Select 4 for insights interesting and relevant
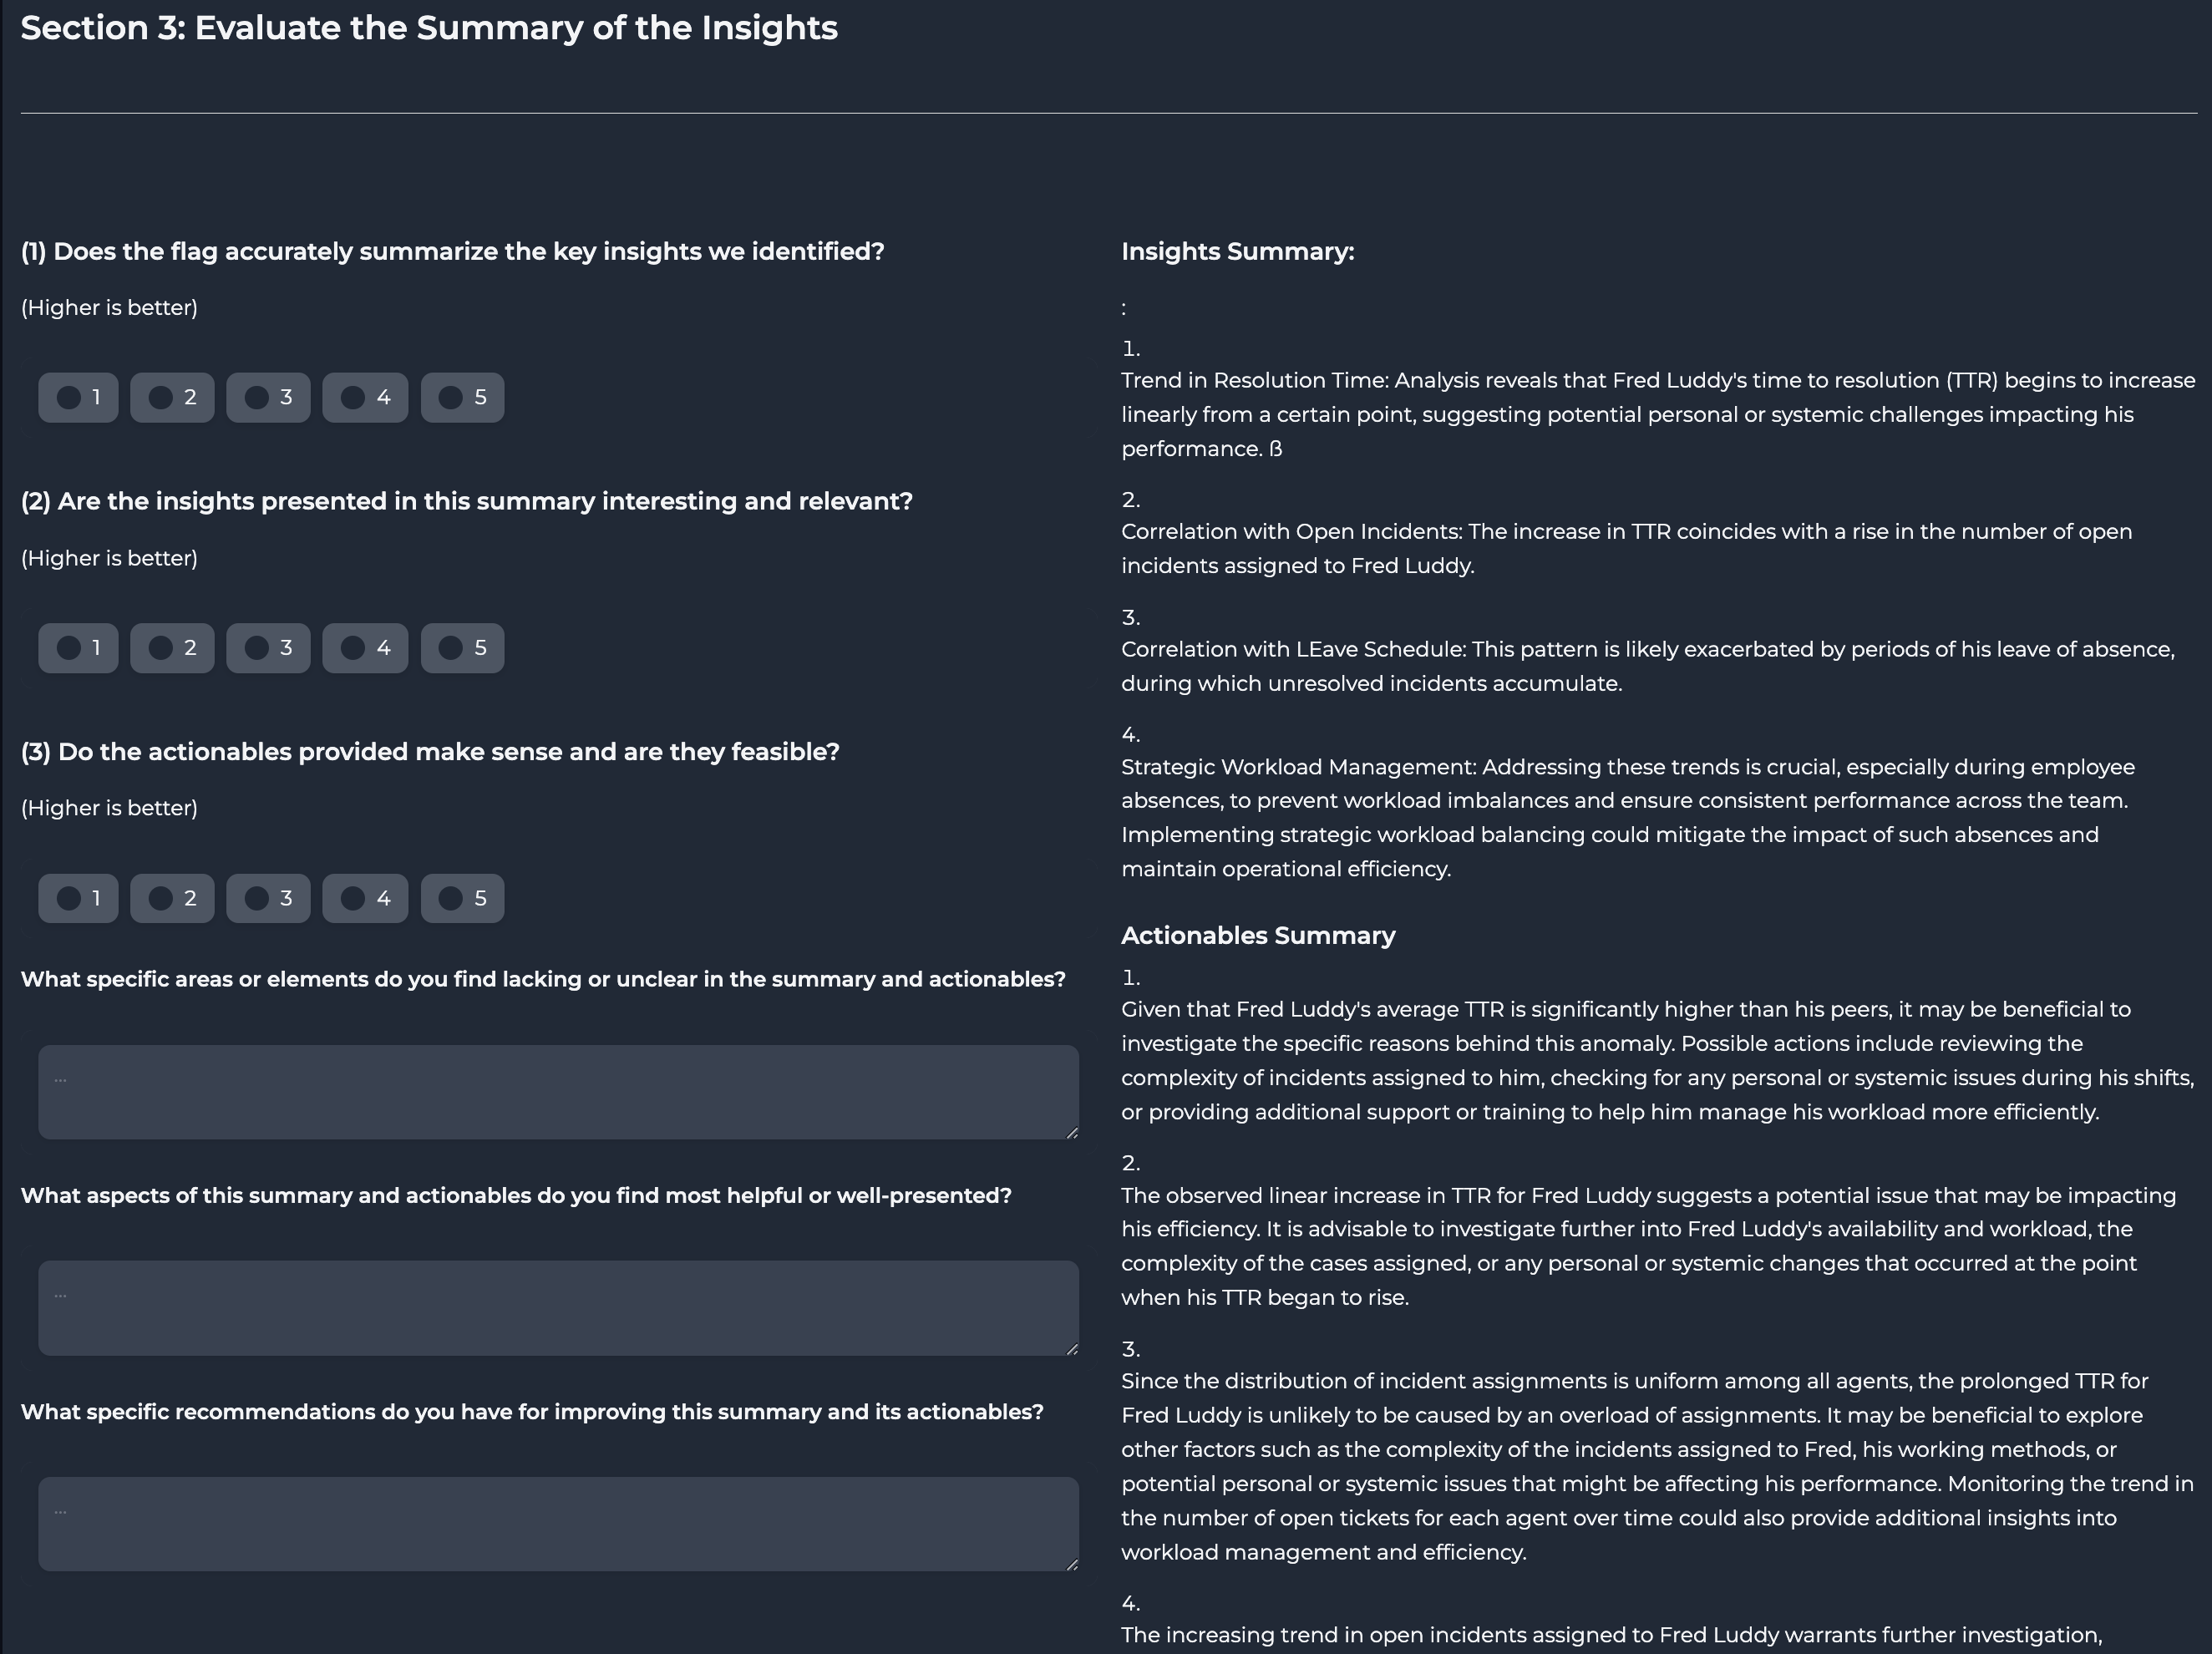2212x1654 pixels. pos(353,648)
